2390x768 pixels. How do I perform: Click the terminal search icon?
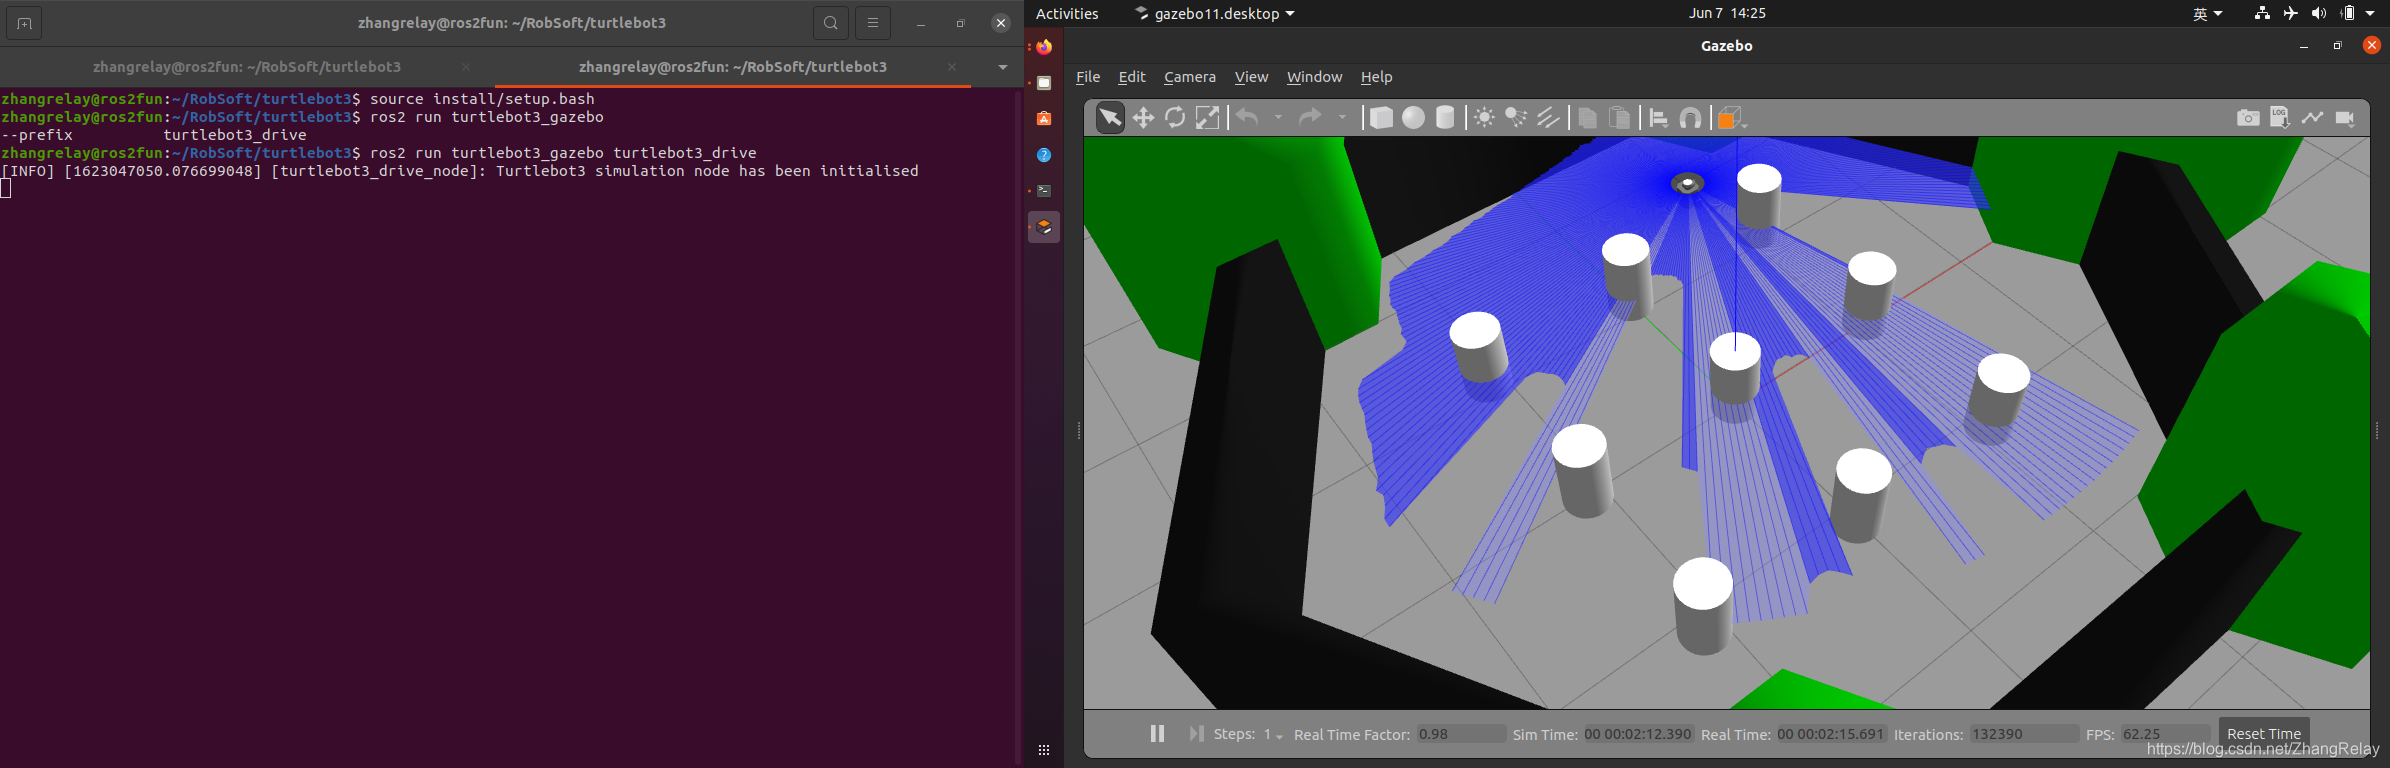click(831, 23)
